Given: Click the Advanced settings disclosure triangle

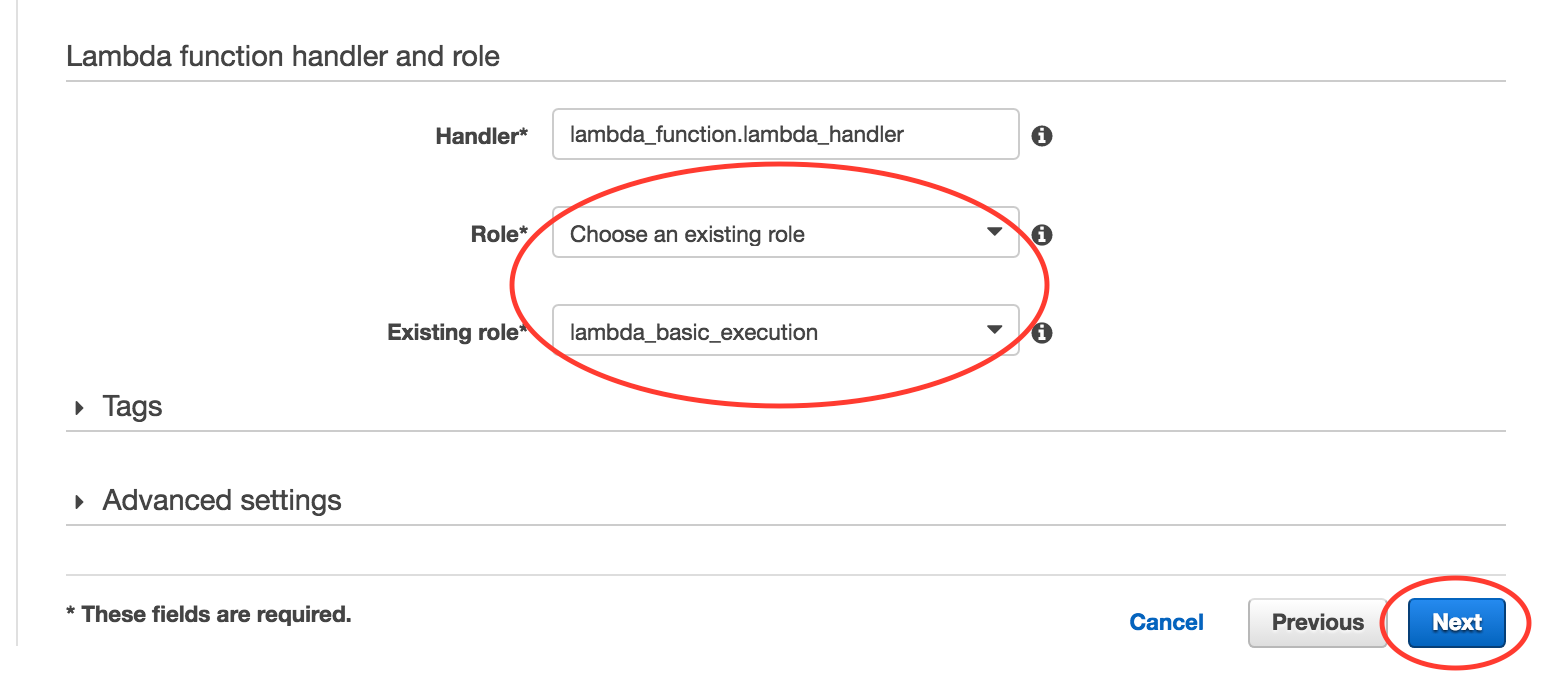Looking at the screenshot, I should (x=80, y=501).
